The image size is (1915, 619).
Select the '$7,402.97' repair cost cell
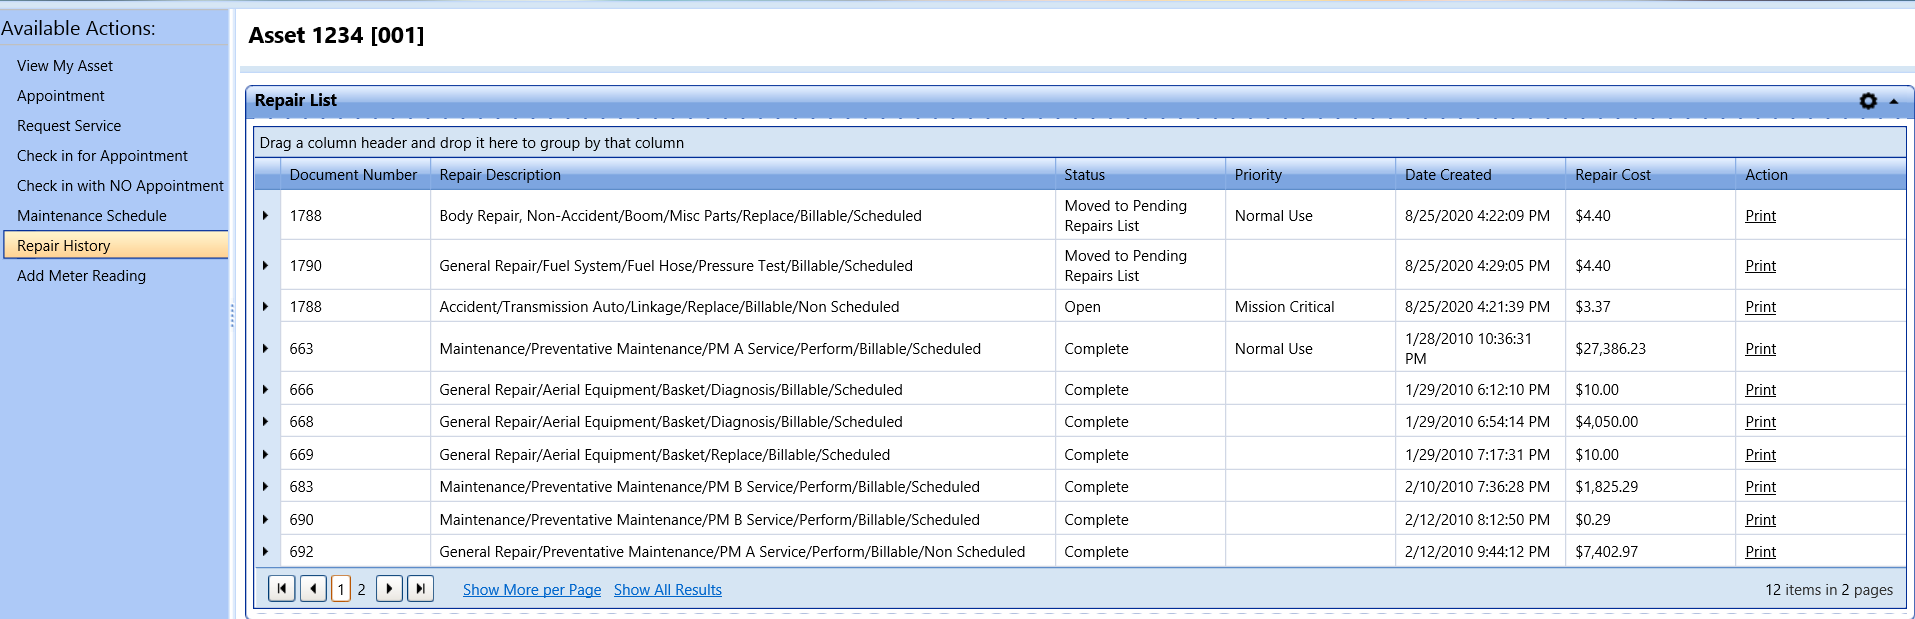point(1650,552)
